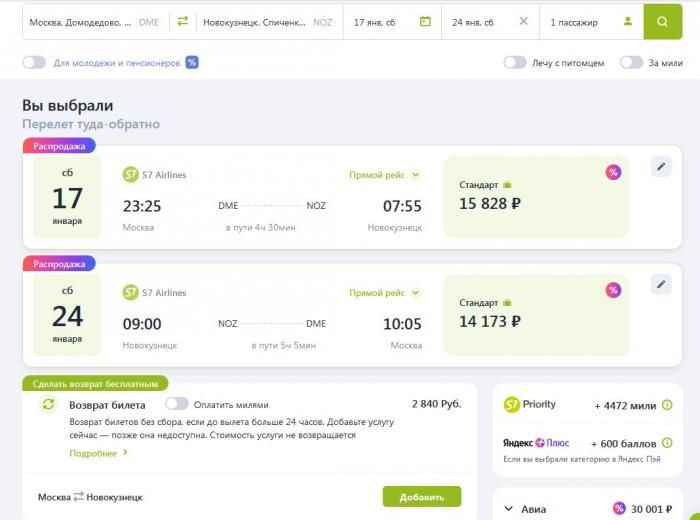Screen dimensions: 700x520
Task: Open calendar icon for departure date
Action: (x=425, y=21)
